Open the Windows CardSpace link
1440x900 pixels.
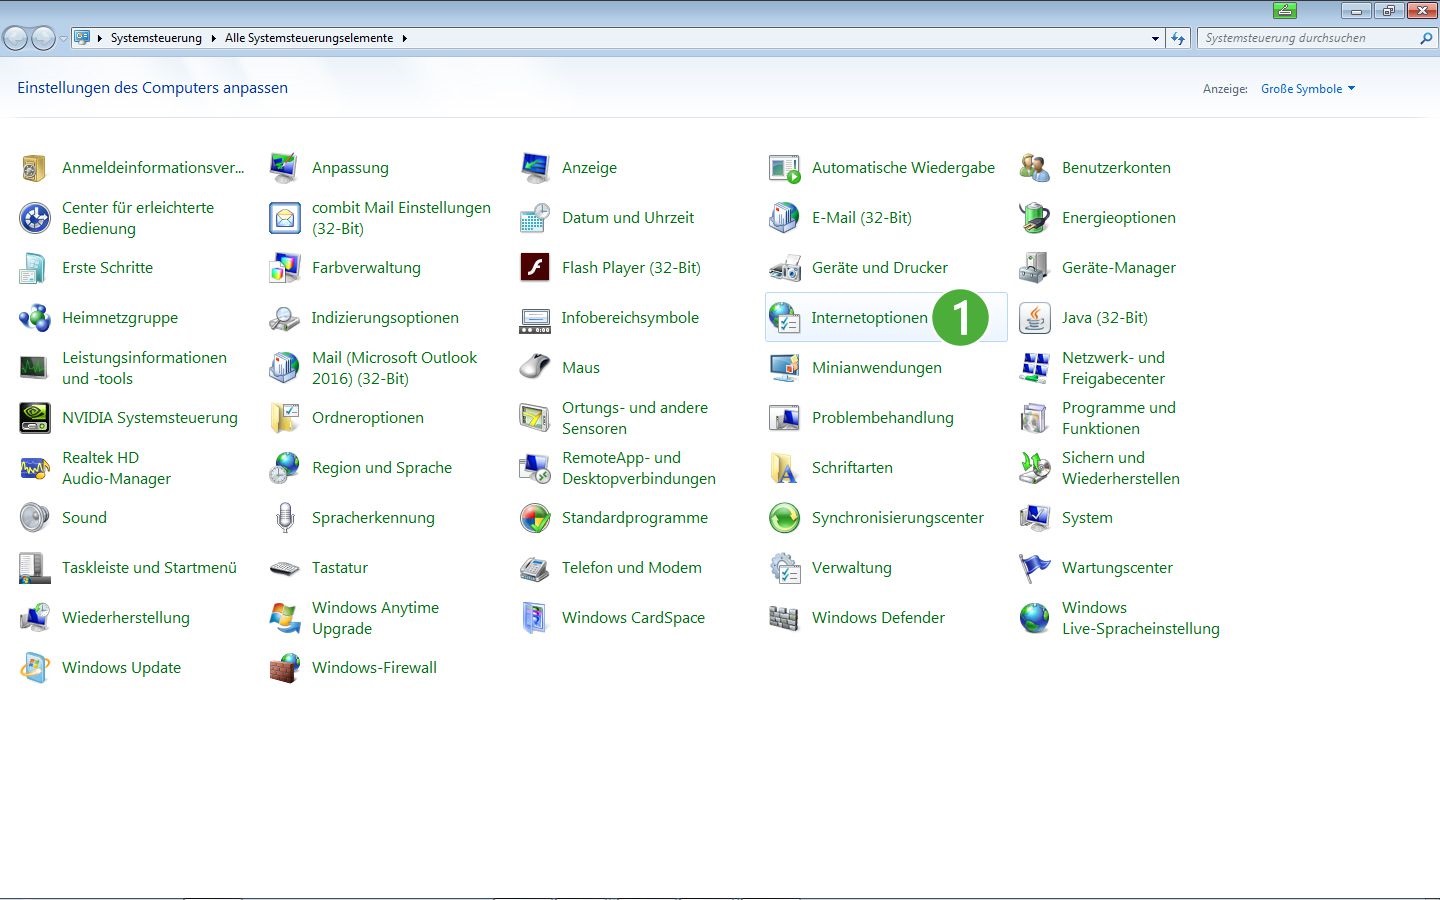(633, 618)
